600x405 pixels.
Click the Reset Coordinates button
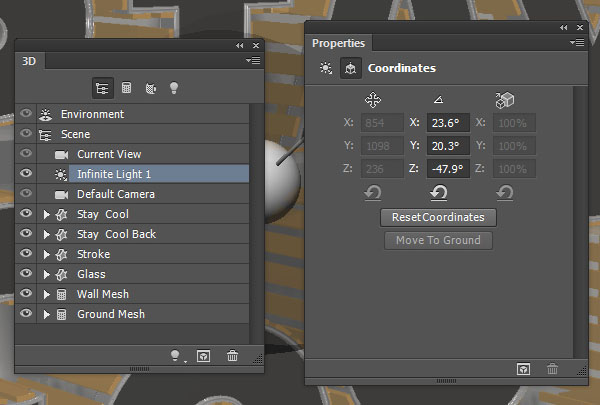pos(438,217)
